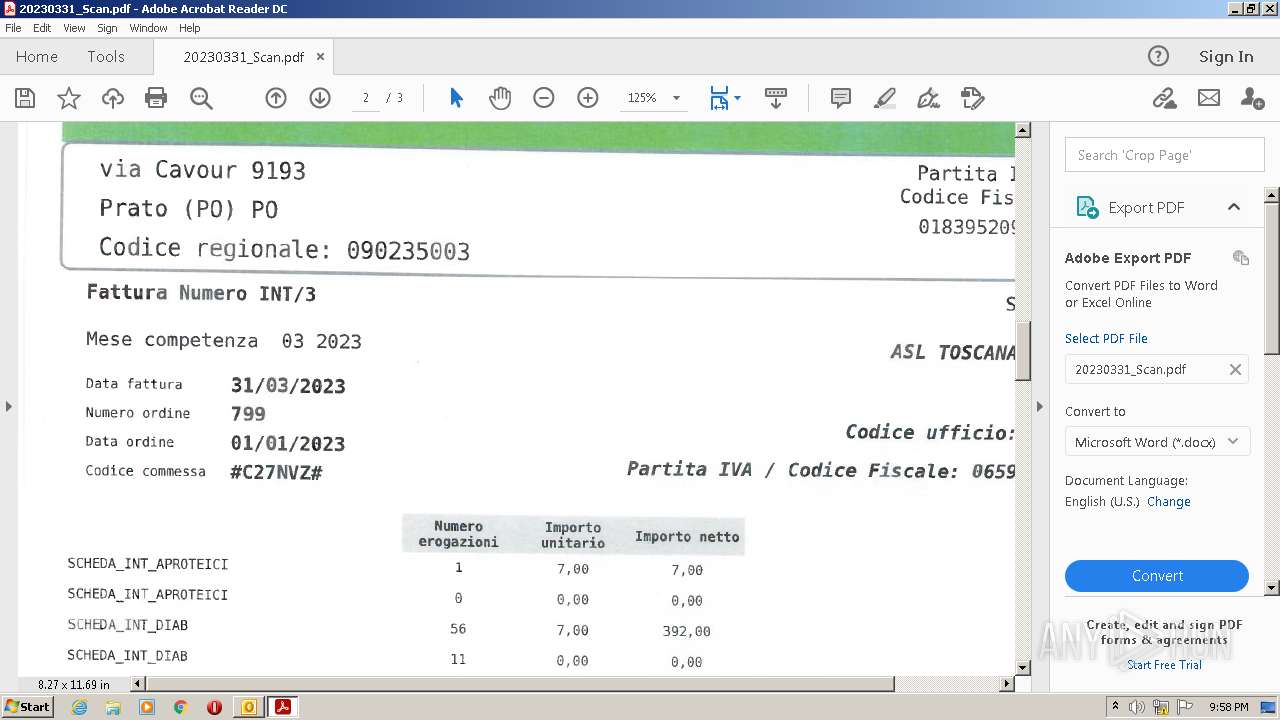Select the highlight text pen tool

tap(884, 98)
